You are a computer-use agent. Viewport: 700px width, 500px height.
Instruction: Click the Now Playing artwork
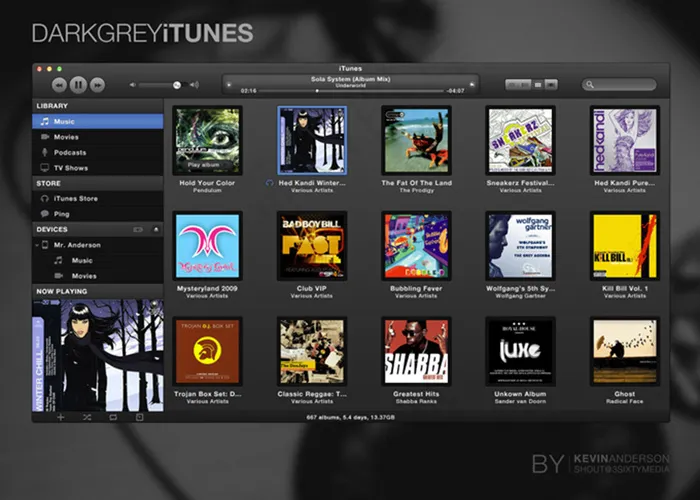[98, 355]
